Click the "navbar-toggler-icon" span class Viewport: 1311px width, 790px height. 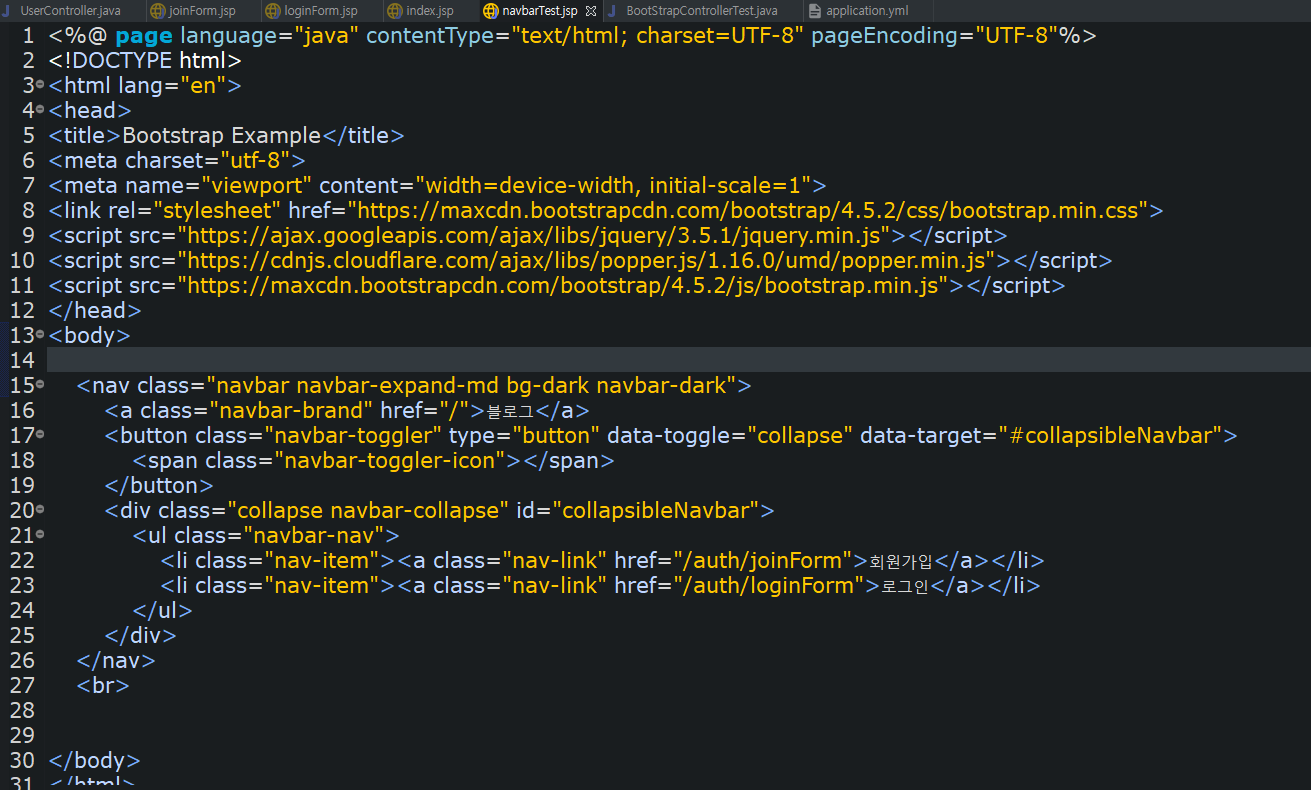click(390, 460)
